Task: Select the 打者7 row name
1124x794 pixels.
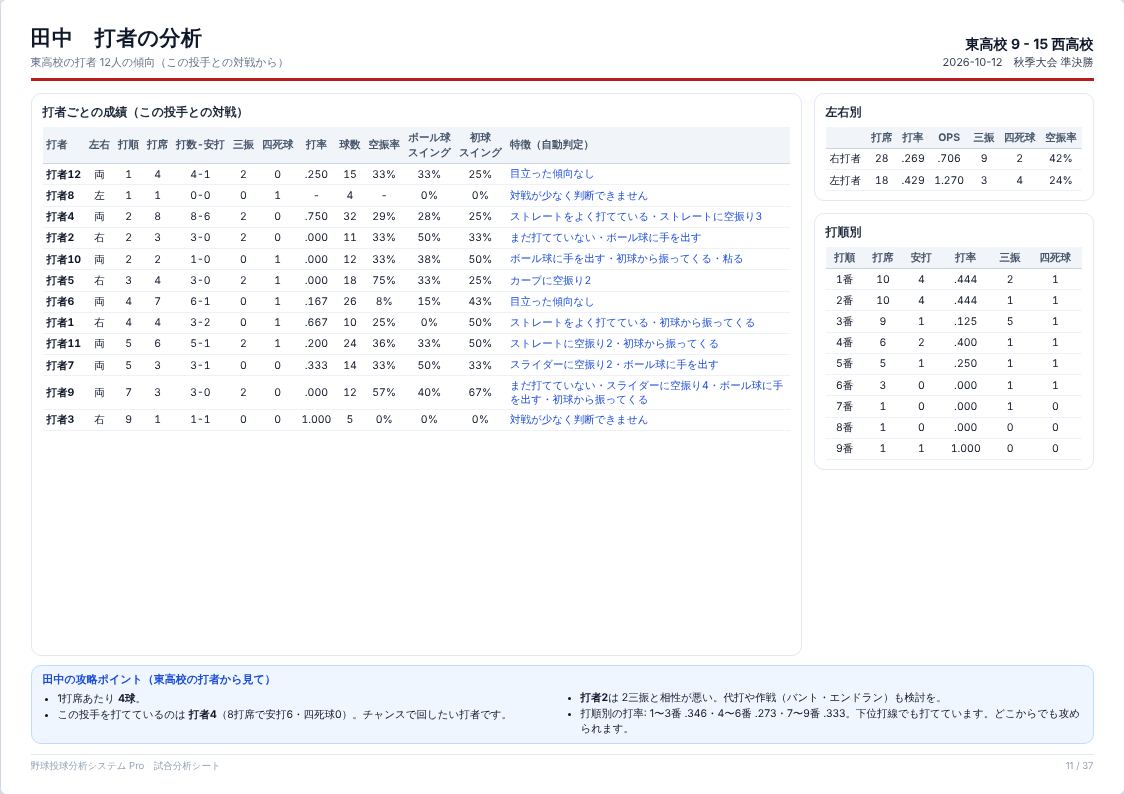Action: click(60, 365)
